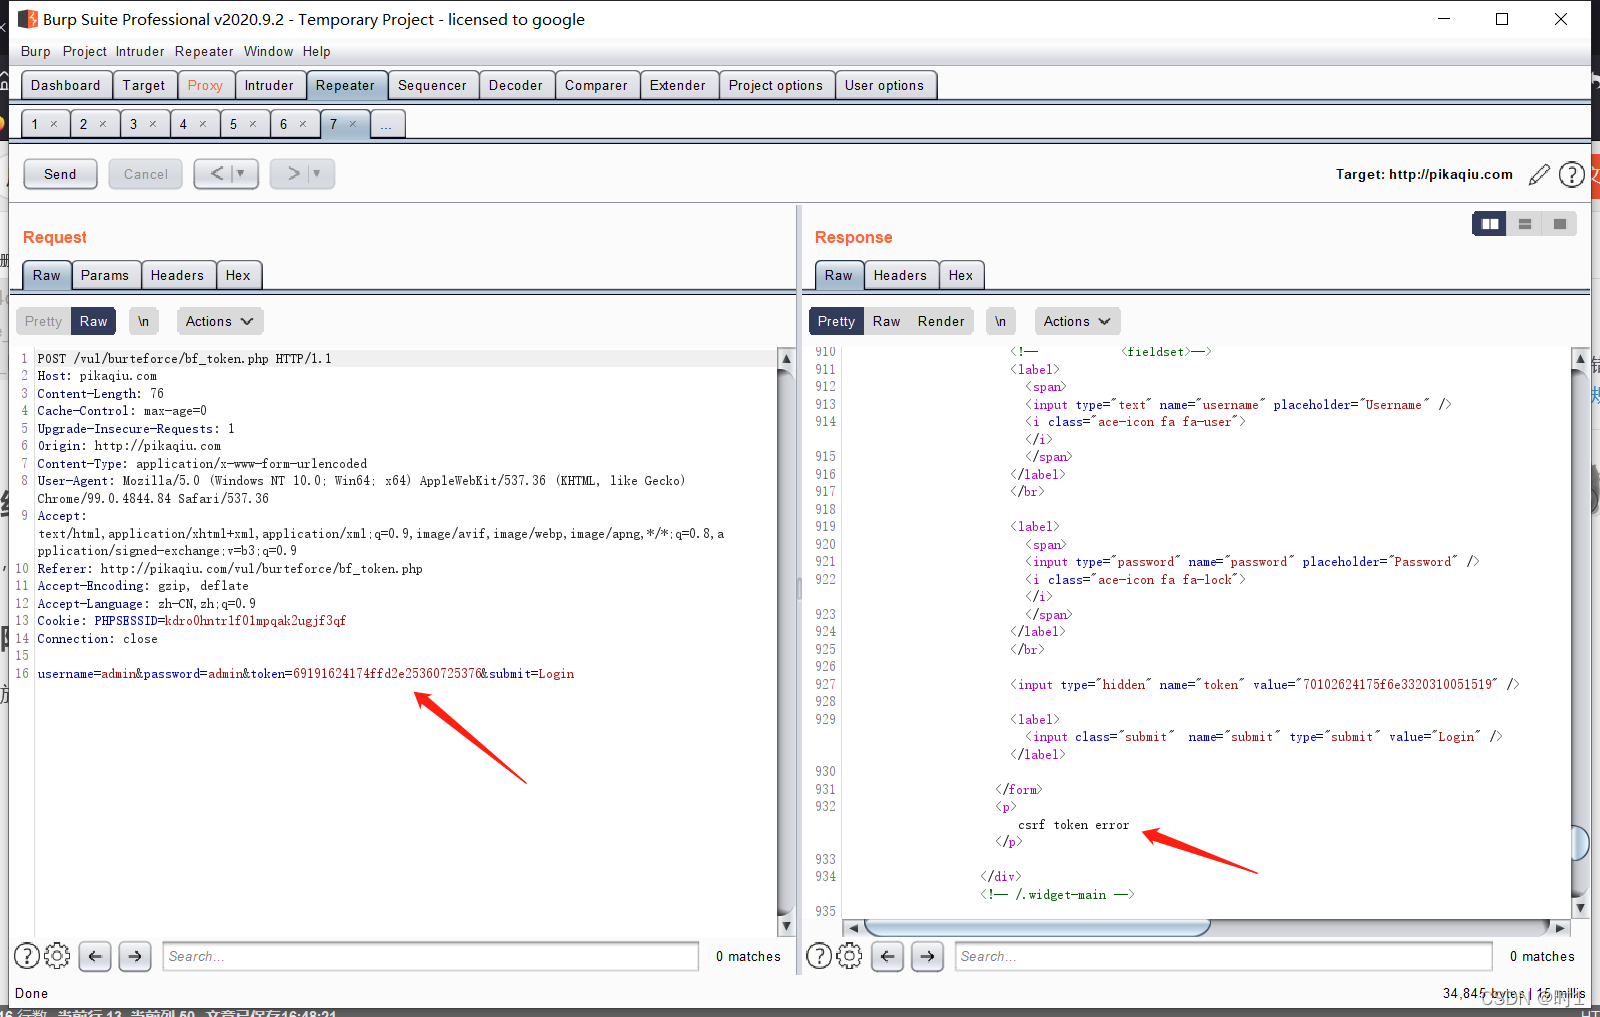Click the request body line with token

(306, 674)
